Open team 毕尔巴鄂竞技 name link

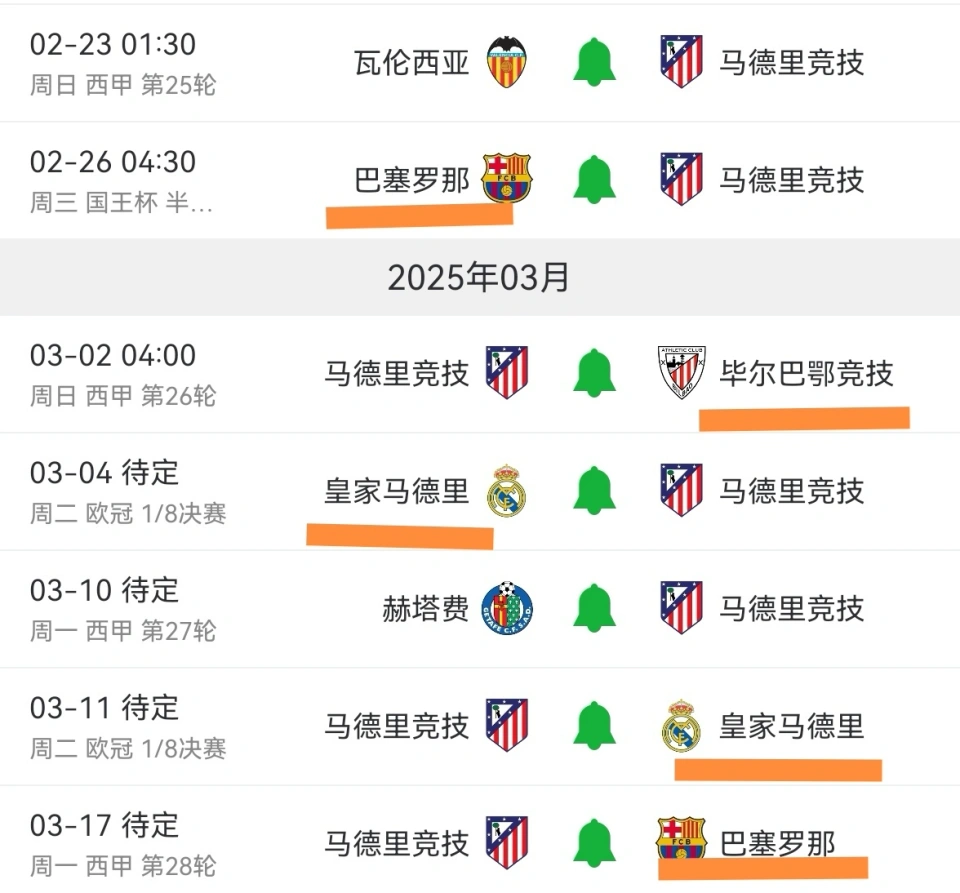tap(806, 373)
